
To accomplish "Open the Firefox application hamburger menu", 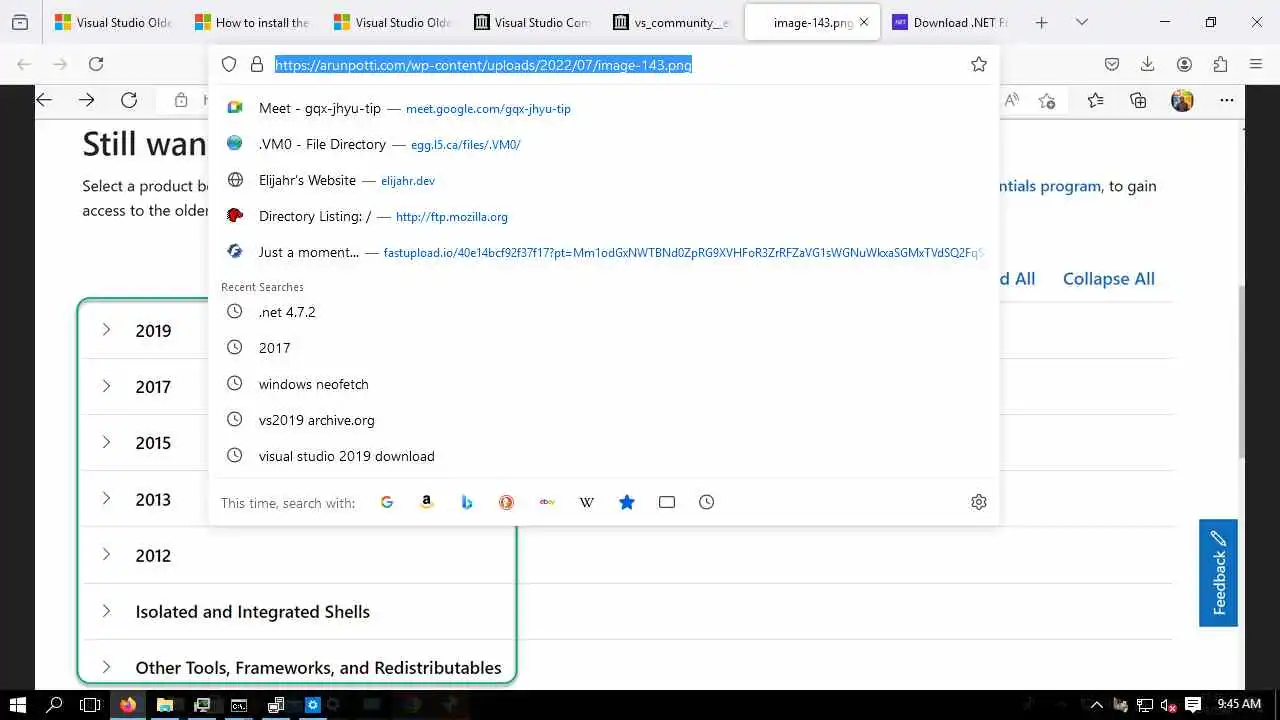I will tap(1256, 64).
